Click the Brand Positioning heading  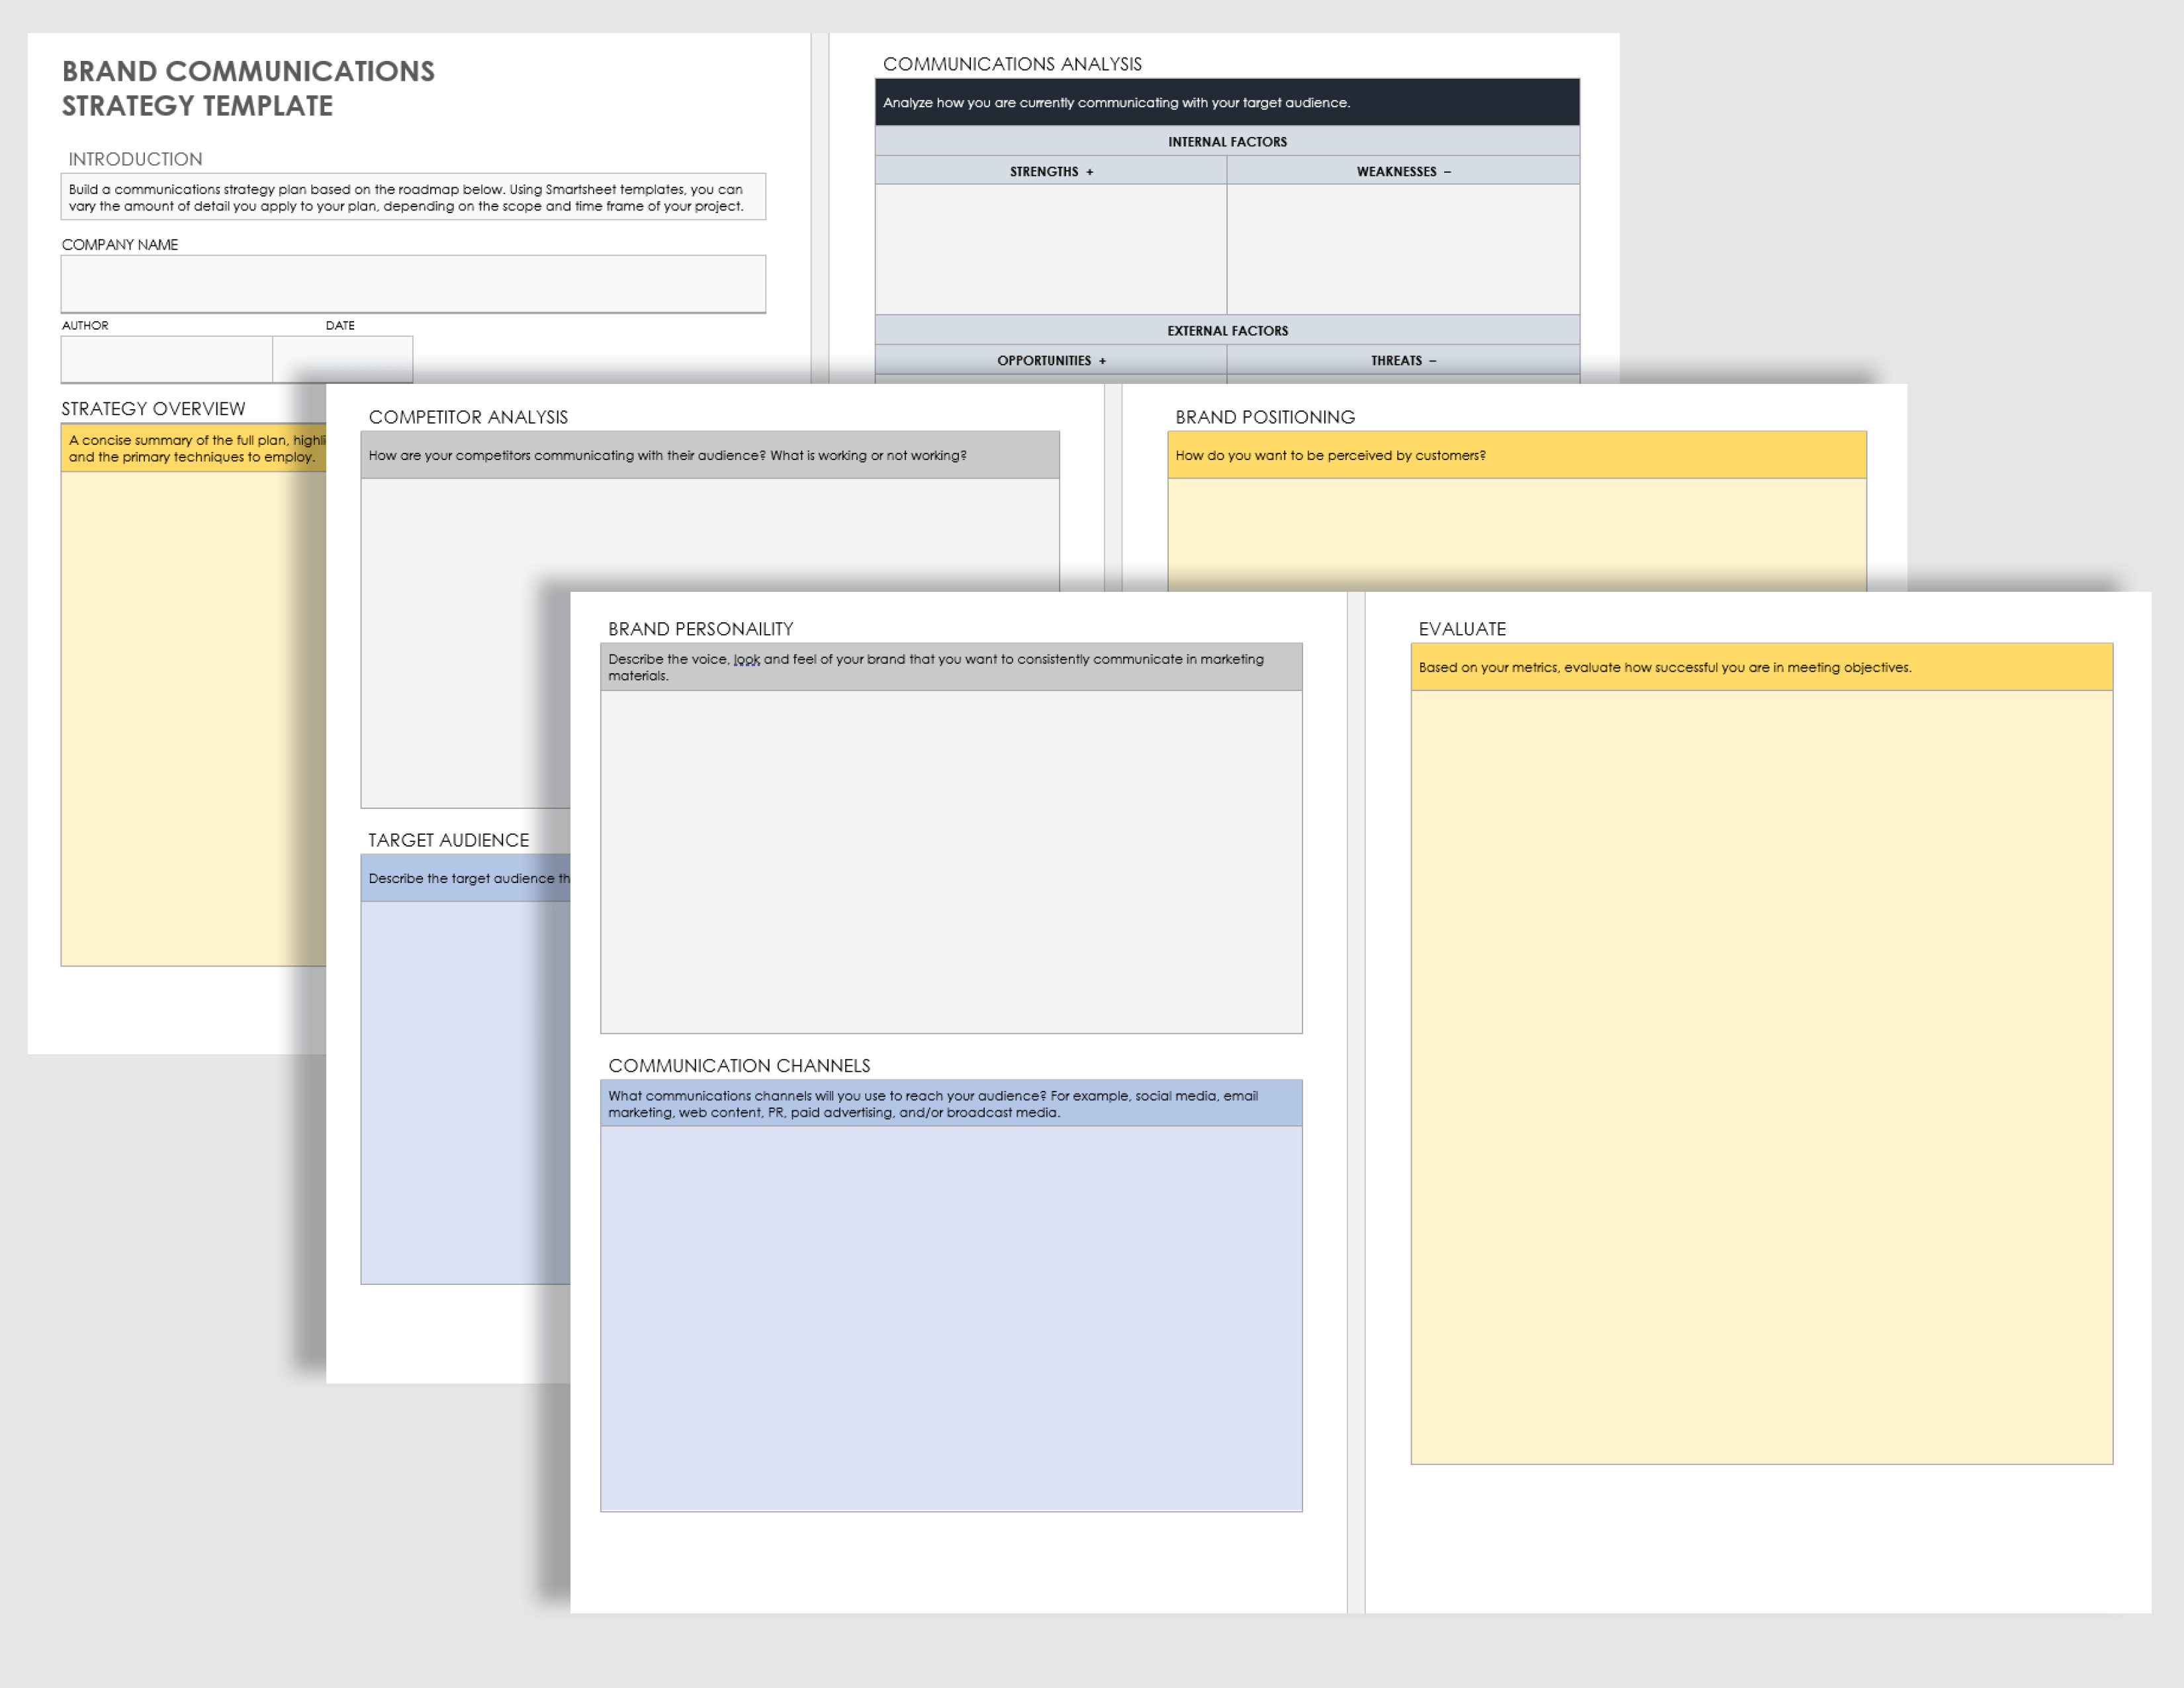(x=1265, y=417)
